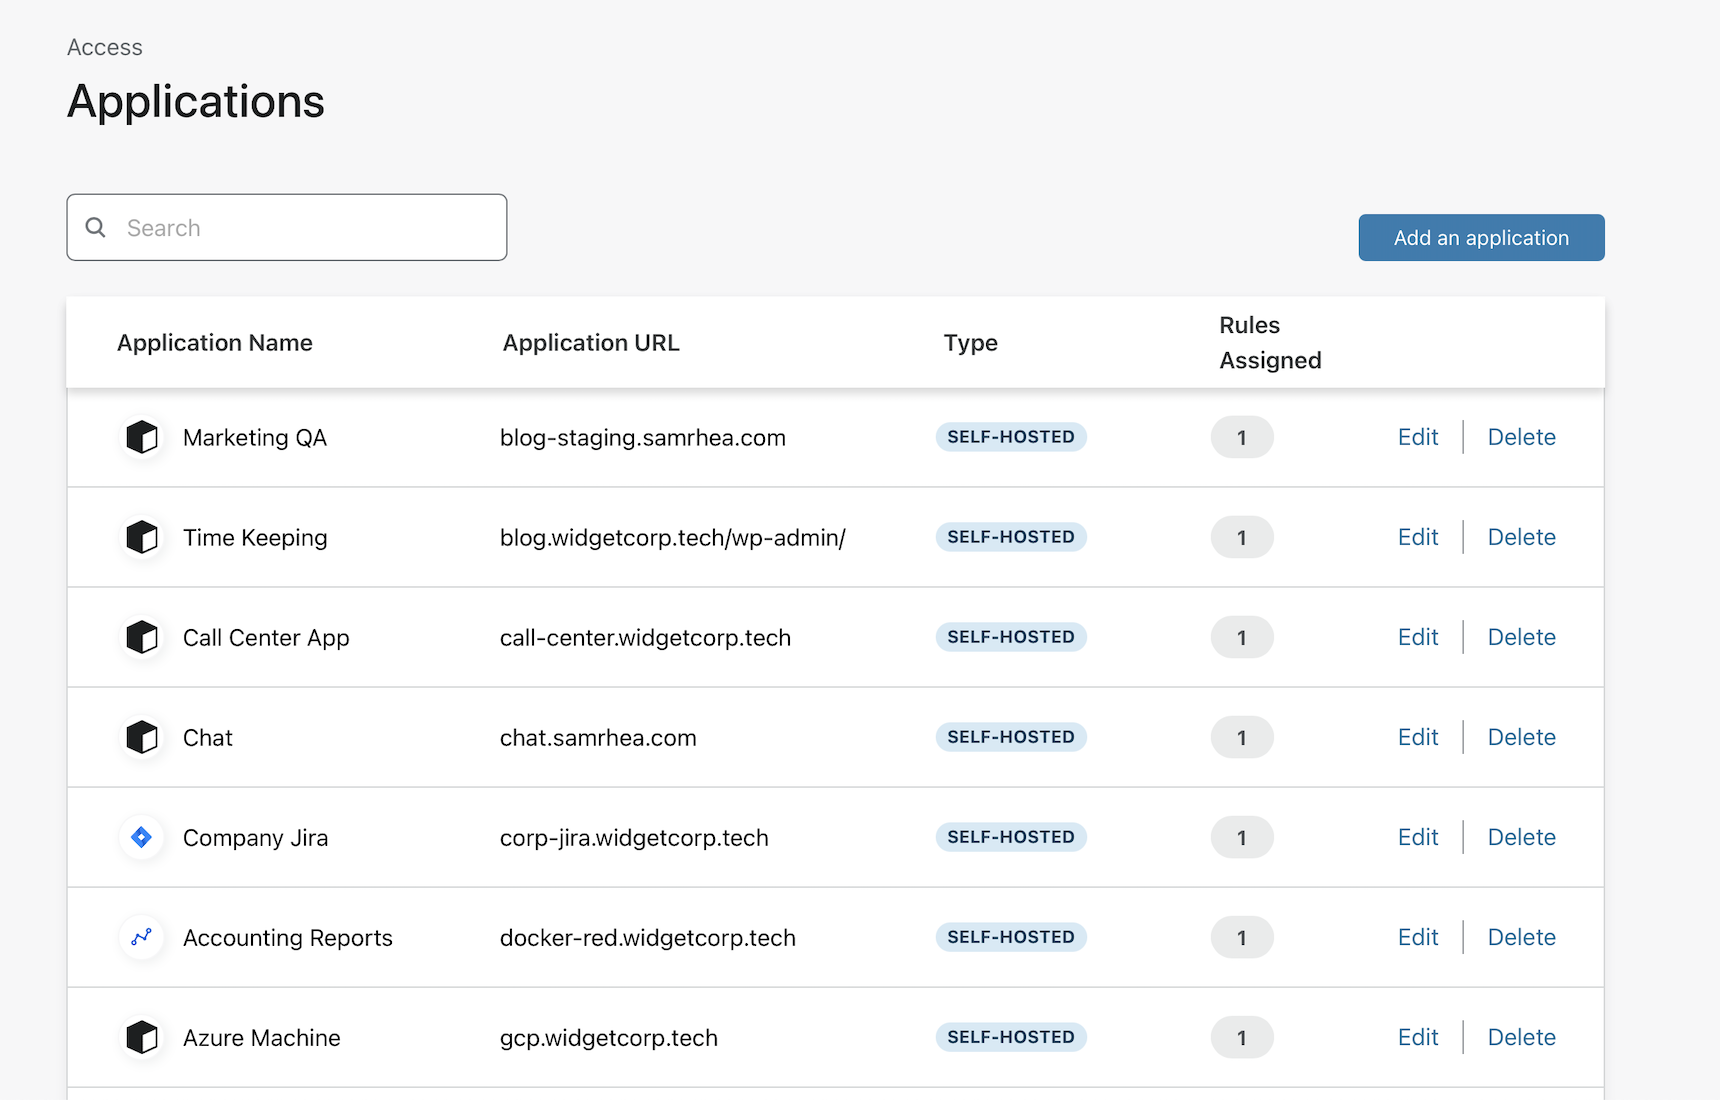Click the Chat application icon
This screenshot has height=1100, width=1720.
142,737
